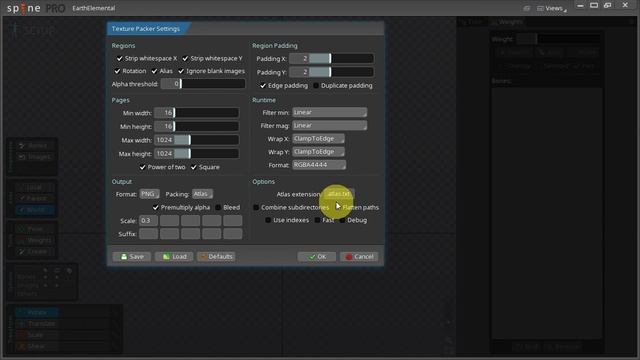Image resolution: width=640 pixels, height=360 pixels.
Task: Open the Wrap Y dropdown
Action: [318, 152]
